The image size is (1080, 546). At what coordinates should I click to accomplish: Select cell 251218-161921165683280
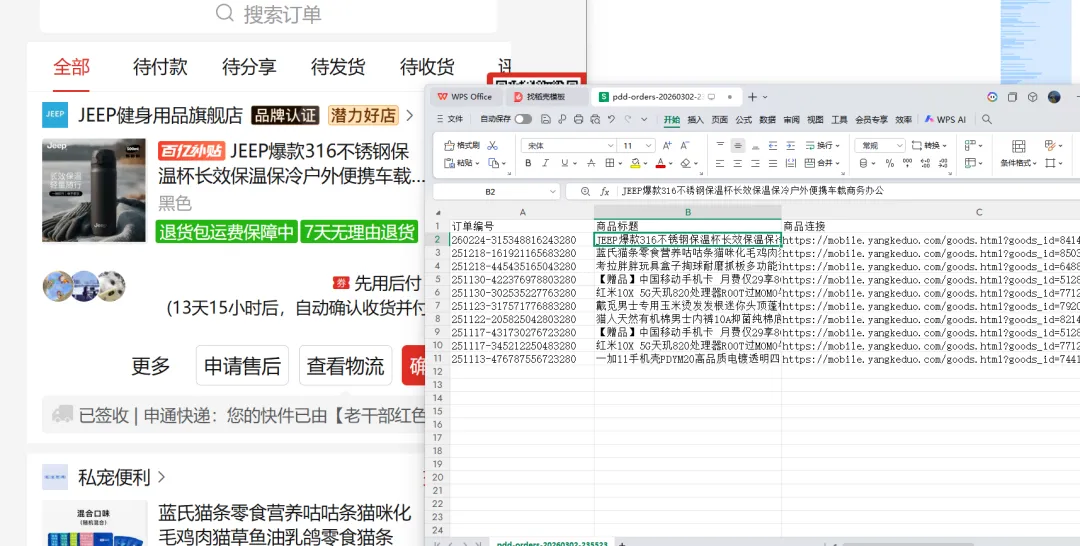coord(522,253)
